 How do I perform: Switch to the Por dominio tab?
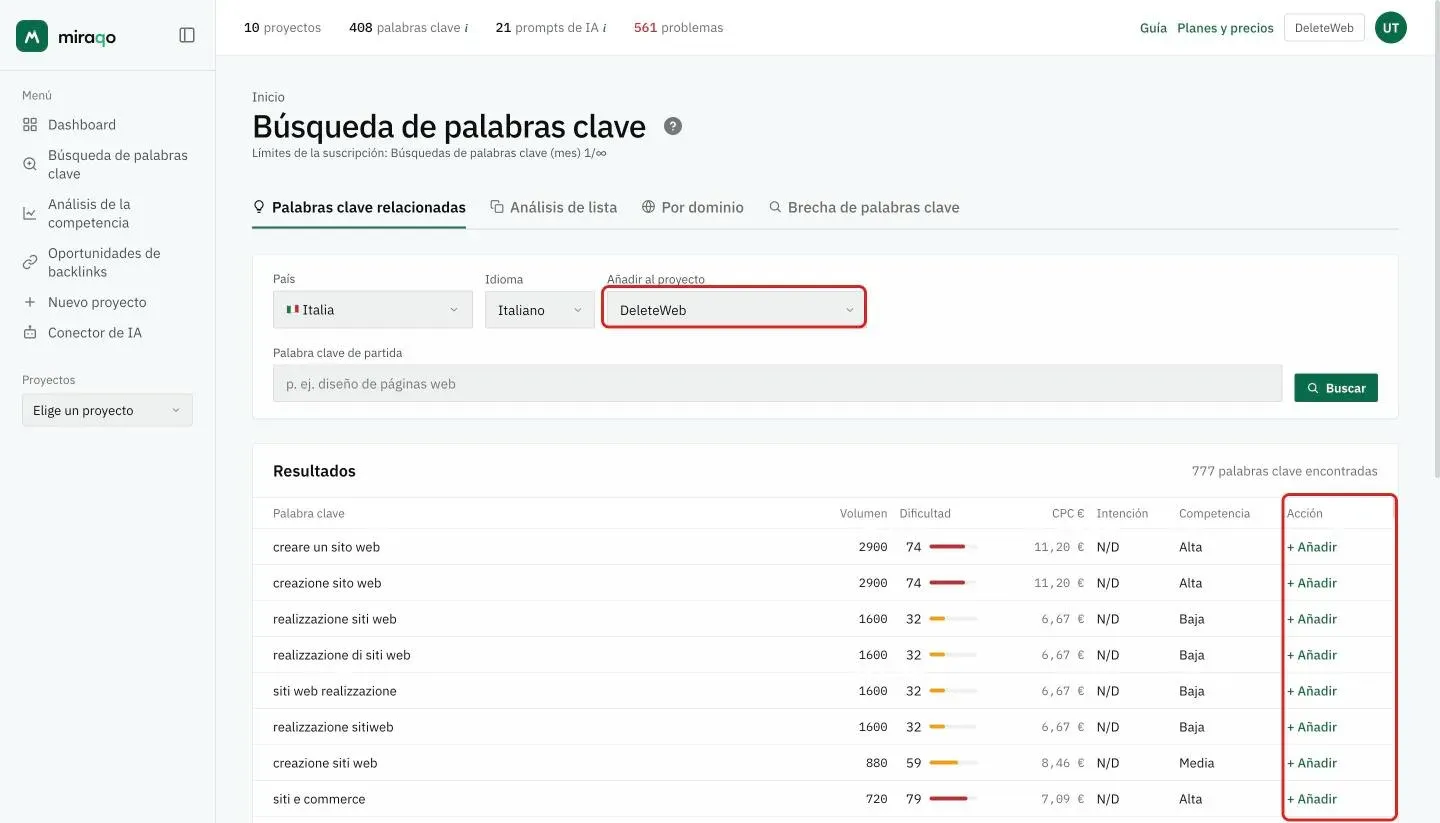pos(693,207)
